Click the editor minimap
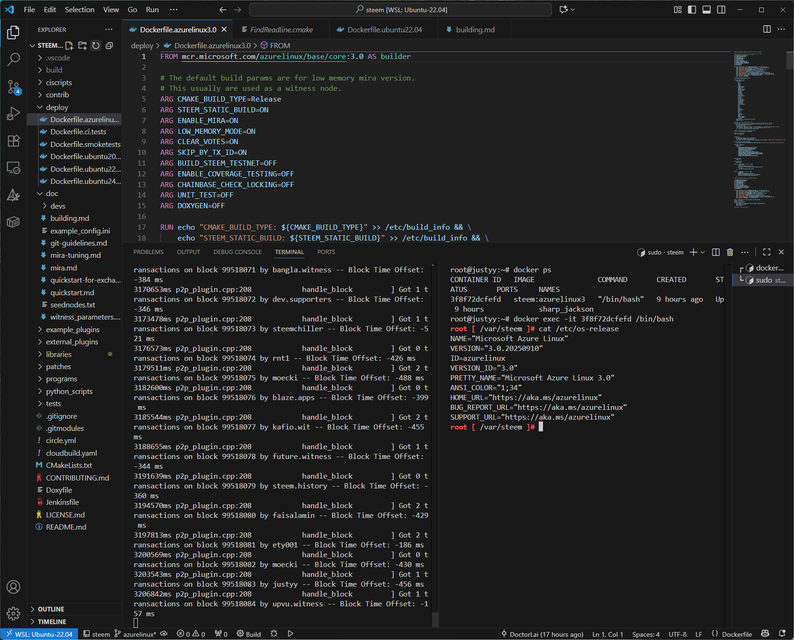This screenshot has width=794, height=640. 749,90
